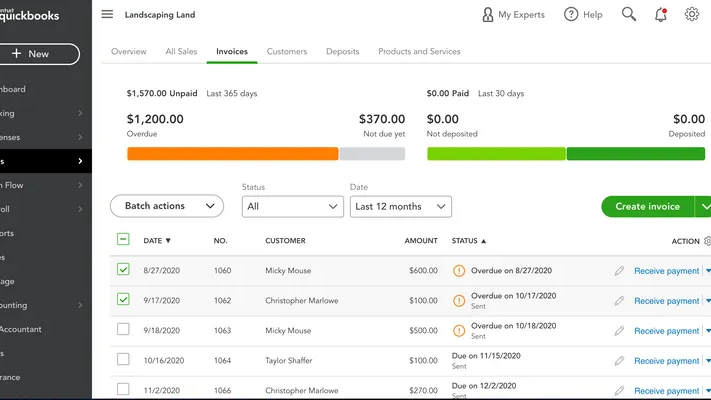Open the settings gear in header
Image resolution: width=711 pixels, height=400 pixels.
click(x=692, y=15)
